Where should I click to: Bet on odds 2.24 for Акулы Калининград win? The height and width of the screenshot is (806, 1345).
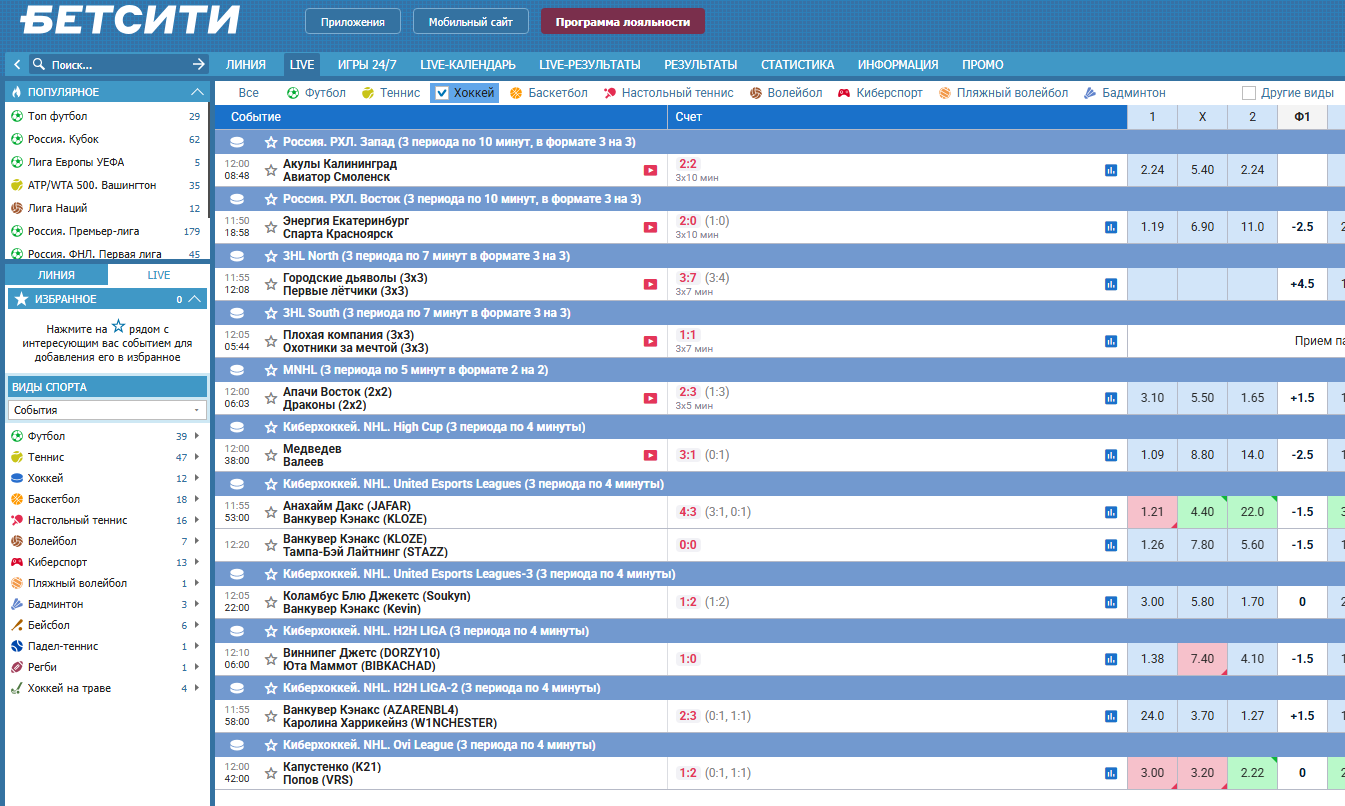pos(1152,170)
